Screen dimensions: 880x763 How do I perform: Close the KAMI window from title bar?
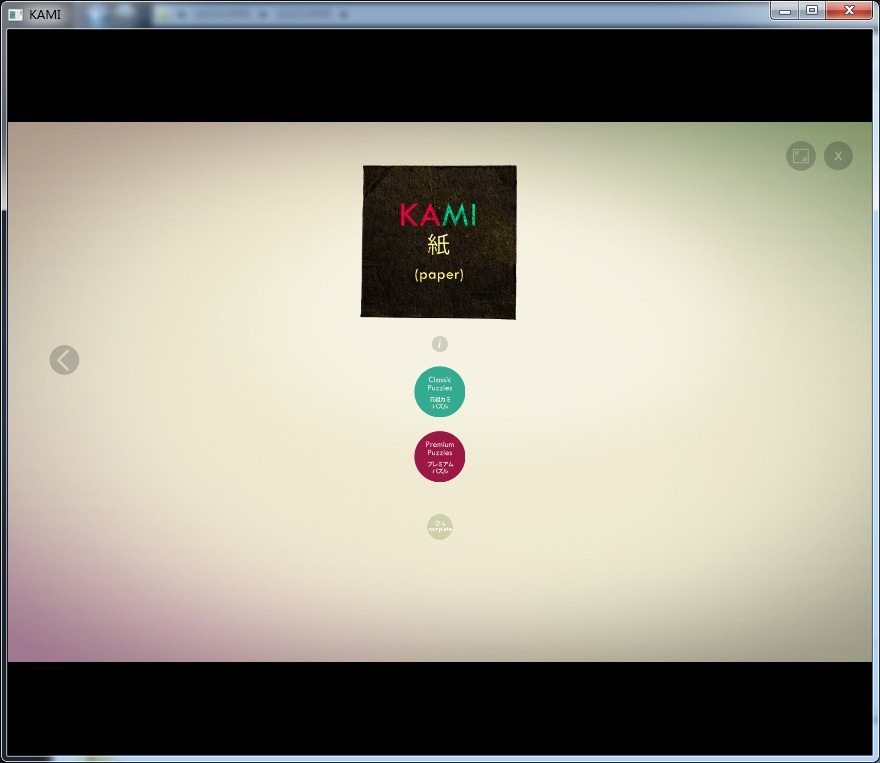[849, 11]
